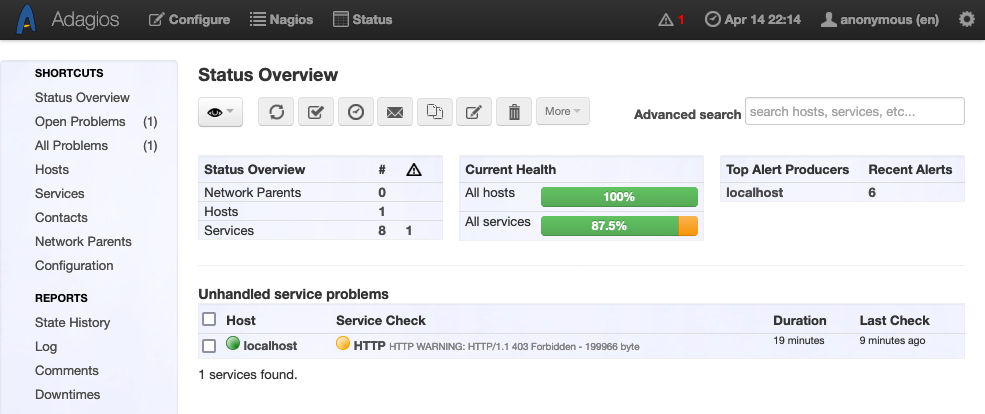Open the Nagios menu in the top bar
The height and width of the screenshot is (414, 985).
coord(281,20)
